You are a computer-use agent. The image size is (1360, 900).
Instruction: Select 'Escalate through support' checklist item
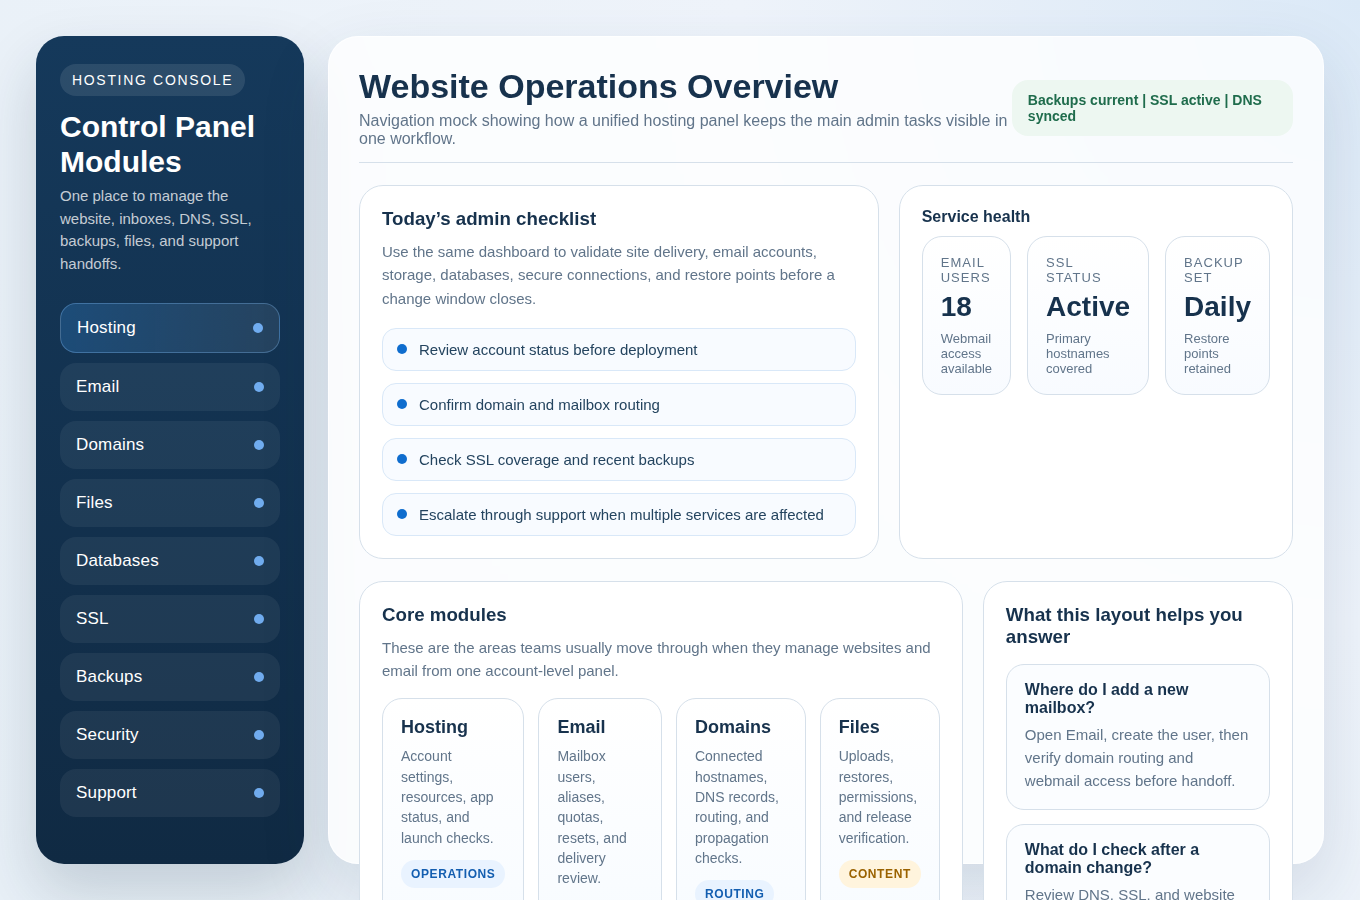619,515
